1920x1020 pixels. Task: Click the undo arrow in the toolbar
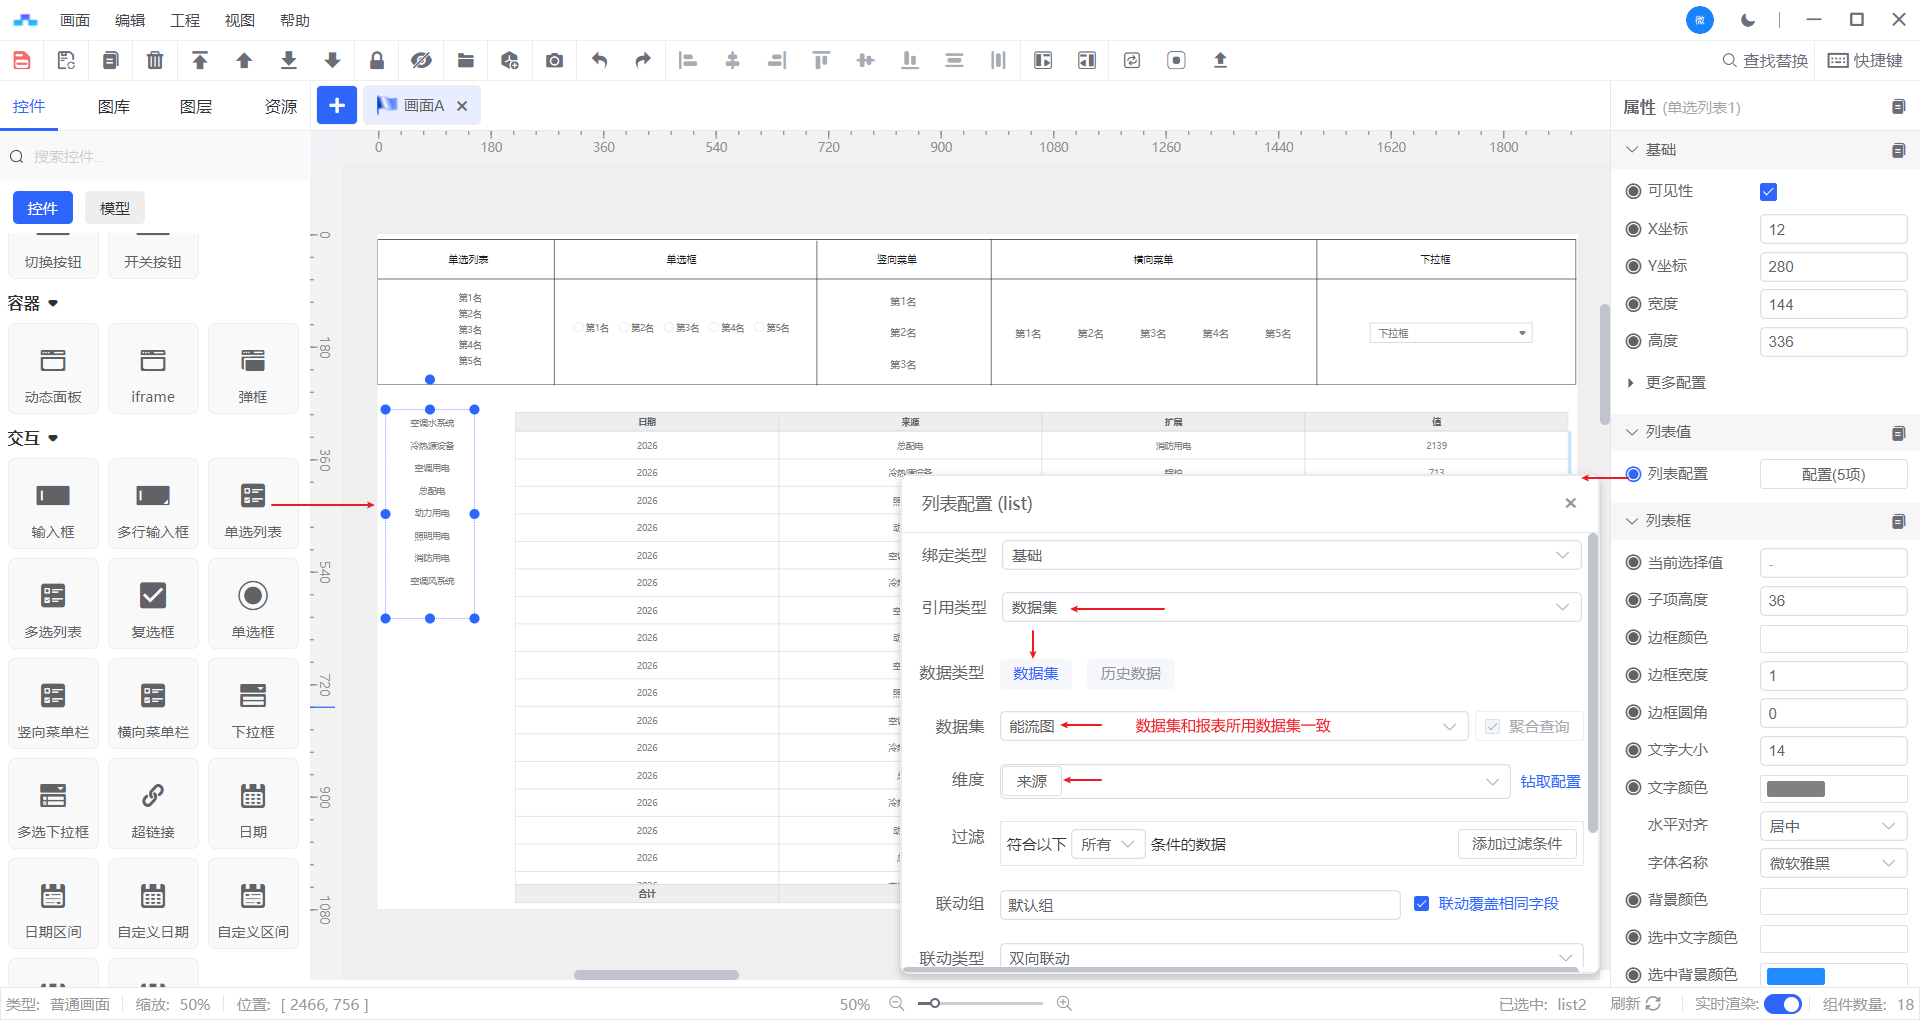599,61
